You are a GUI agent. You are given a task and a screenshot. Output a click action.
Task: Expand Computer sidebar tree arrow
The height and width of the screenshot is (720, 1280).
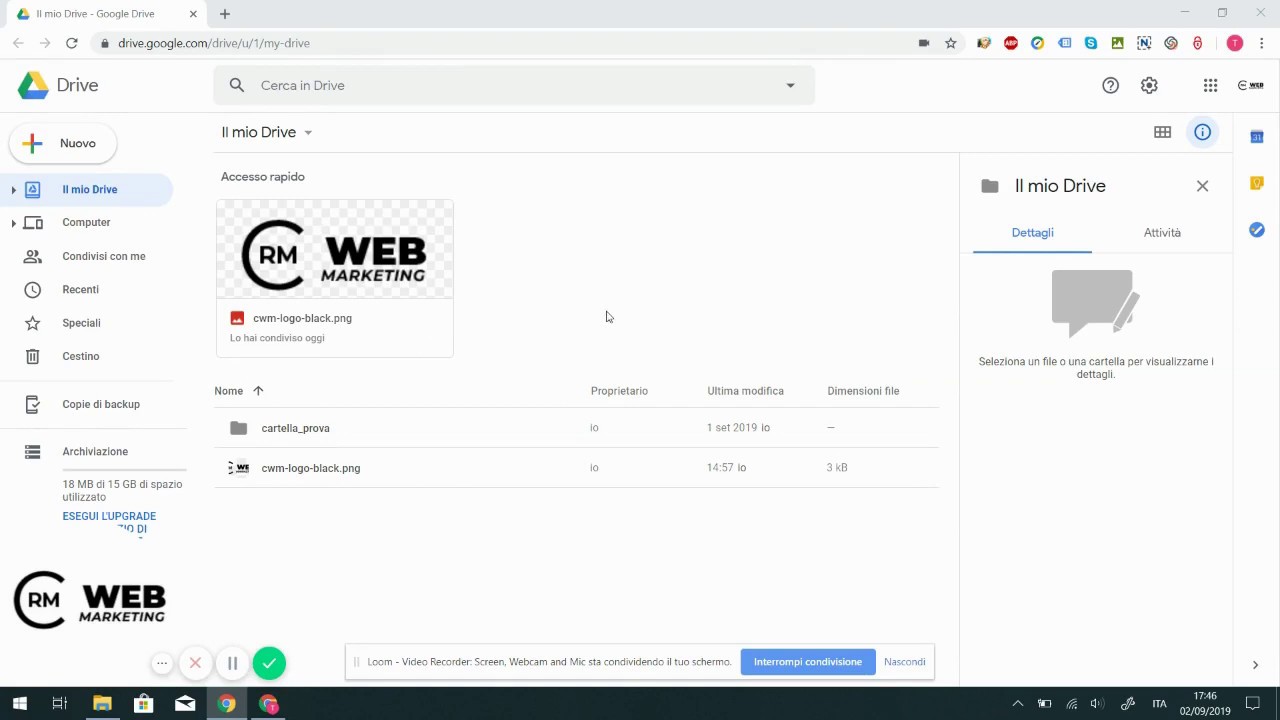(x=13, y=222)
